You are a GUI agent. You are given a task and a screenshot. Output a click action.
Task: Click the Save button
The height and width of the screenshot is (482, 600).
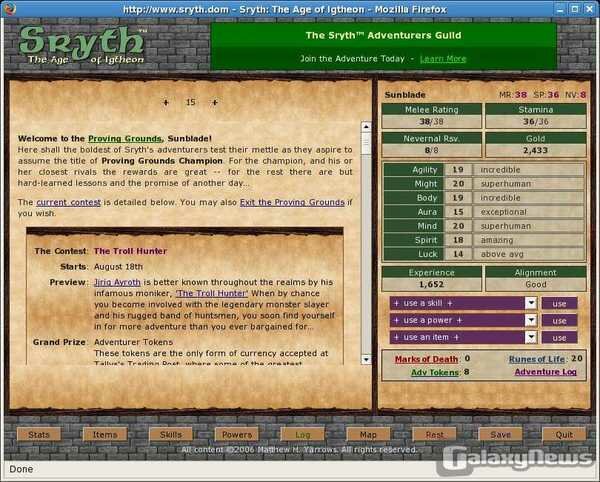[501, 435]
